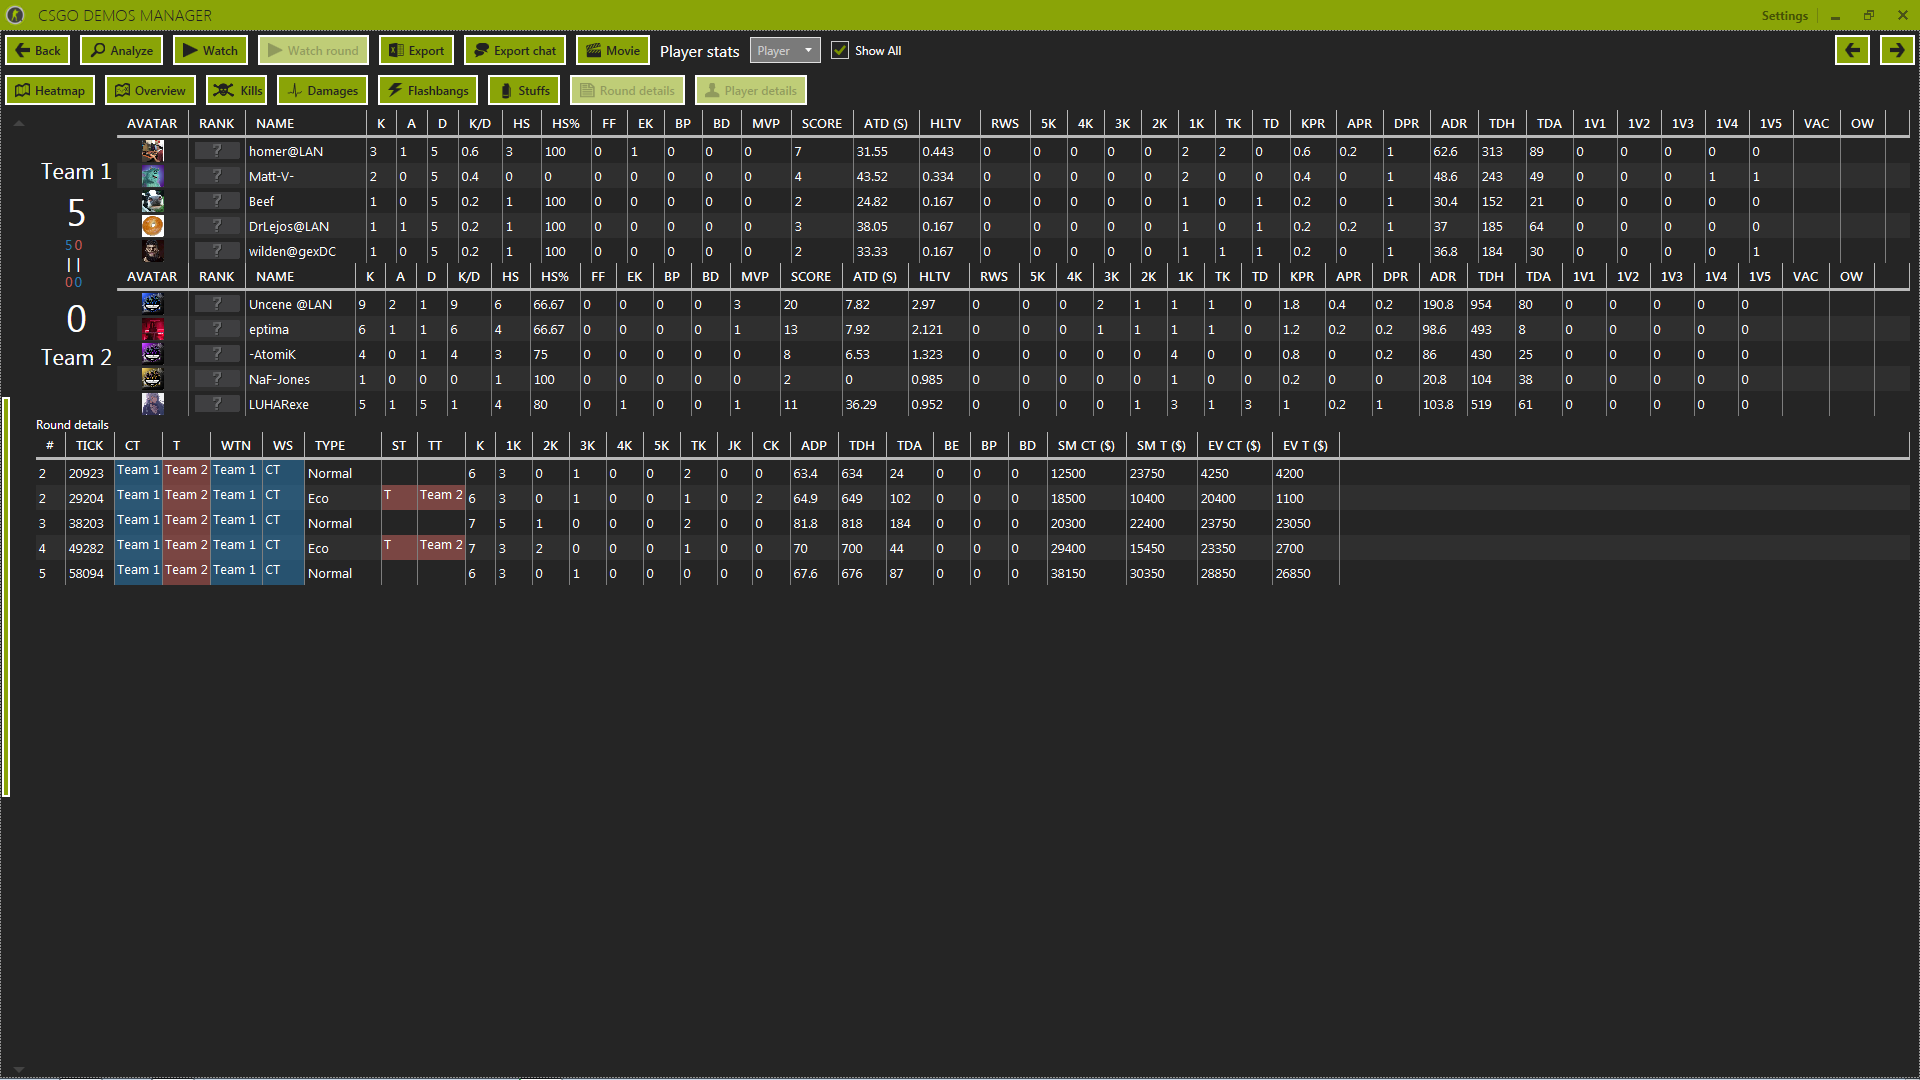Open the Kills view
This screenshot has width=1920, height=1080.
coord(237,90)
